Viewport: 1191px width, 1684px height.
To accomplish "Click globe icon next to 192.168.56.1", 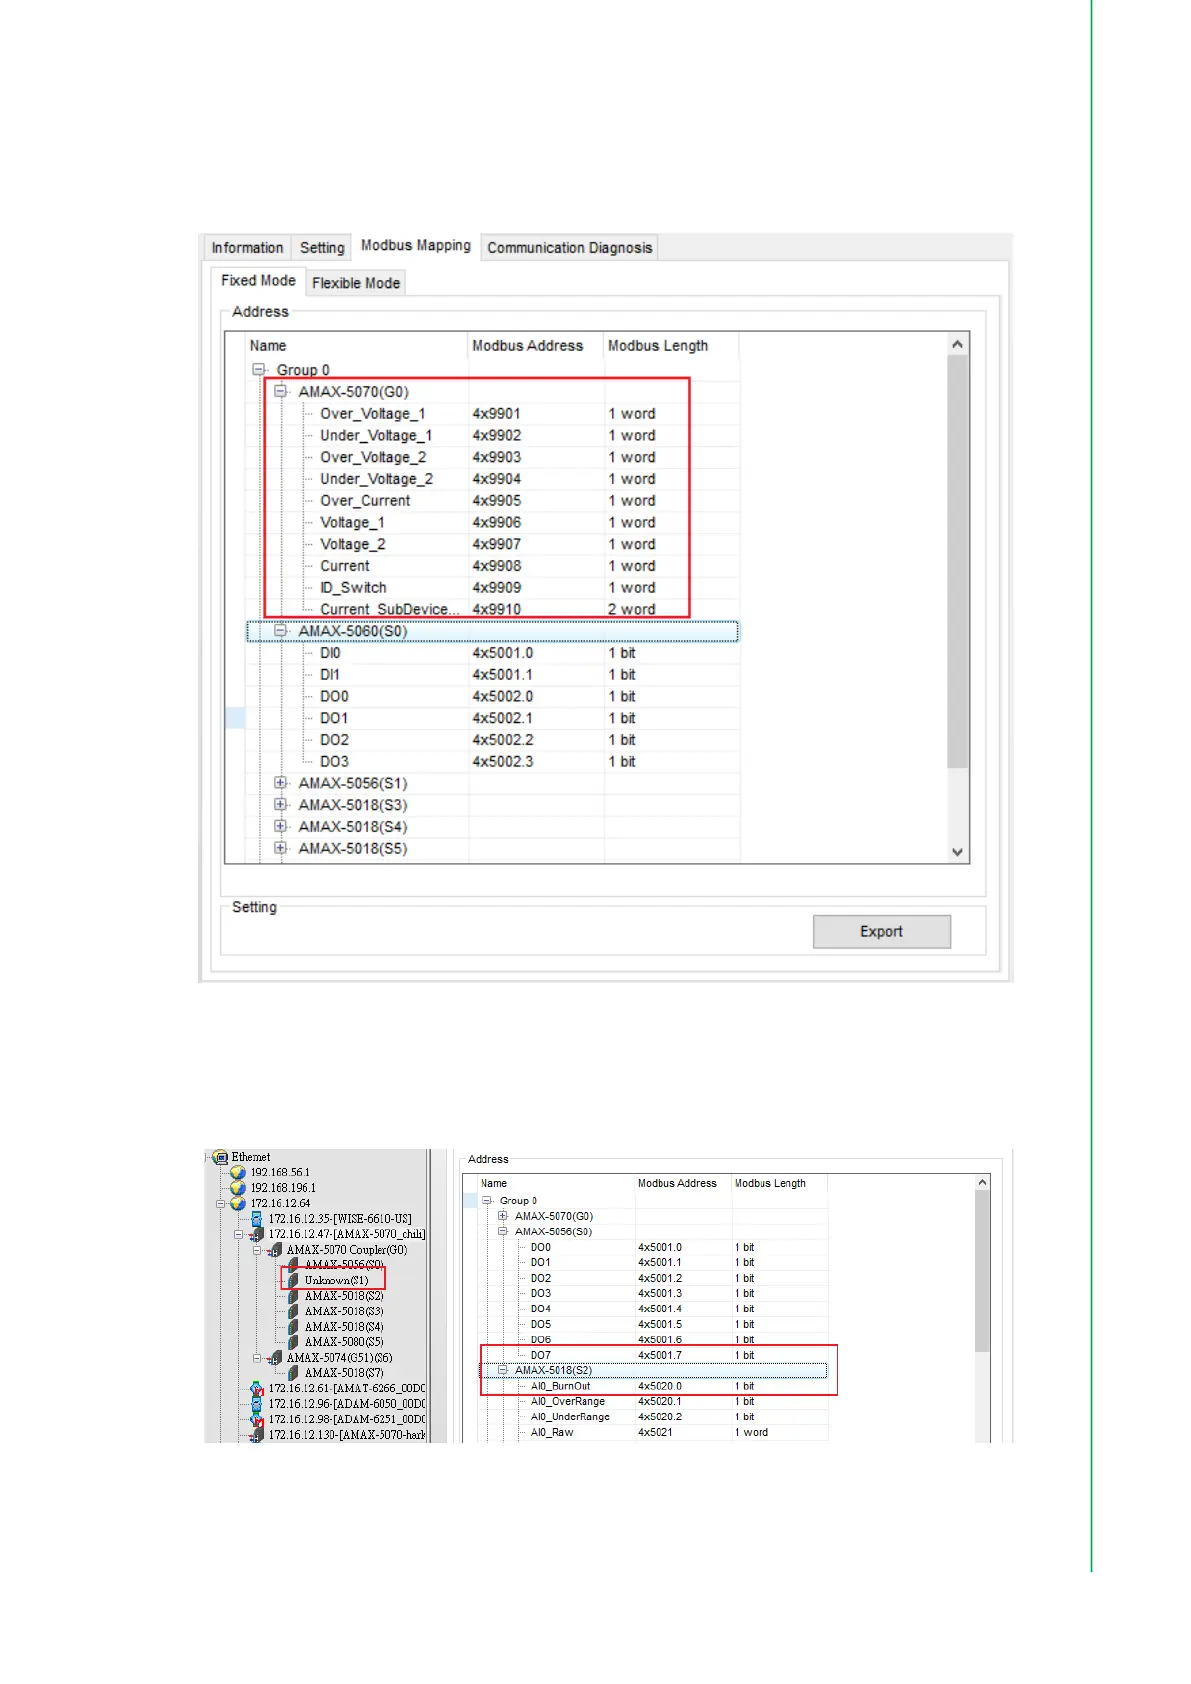I will (x=238, y=1172).
